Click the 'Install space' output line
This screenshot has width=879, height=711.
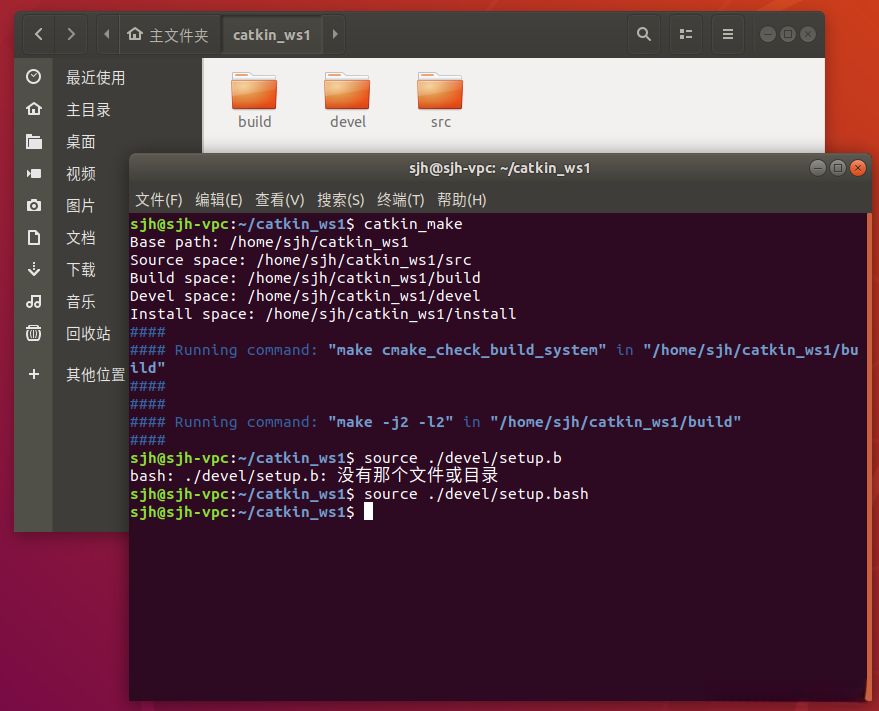[323, 314]
